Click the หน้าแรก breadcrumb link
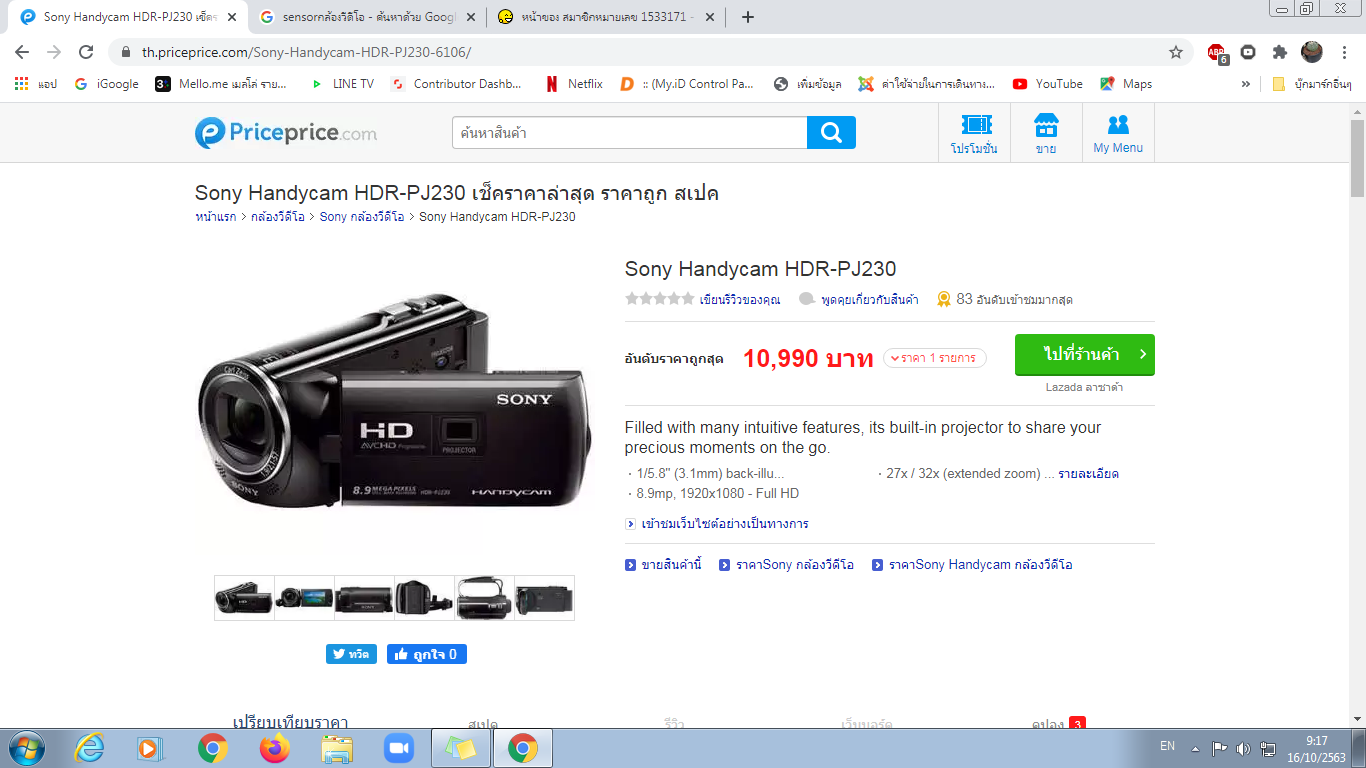Viewport: 1366px width, 768px height. tap(216, 216)
